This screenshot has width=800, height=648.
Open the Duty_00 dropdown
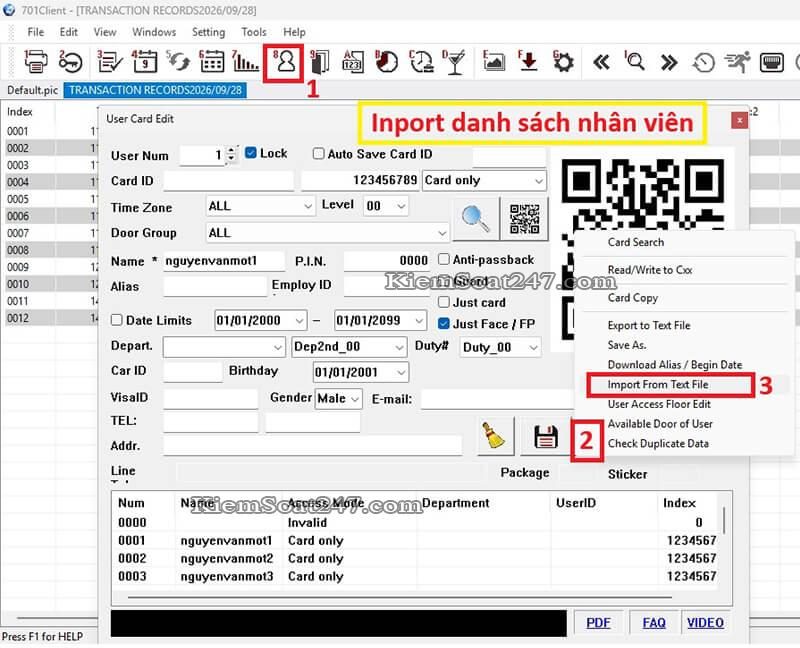[500, 347]
